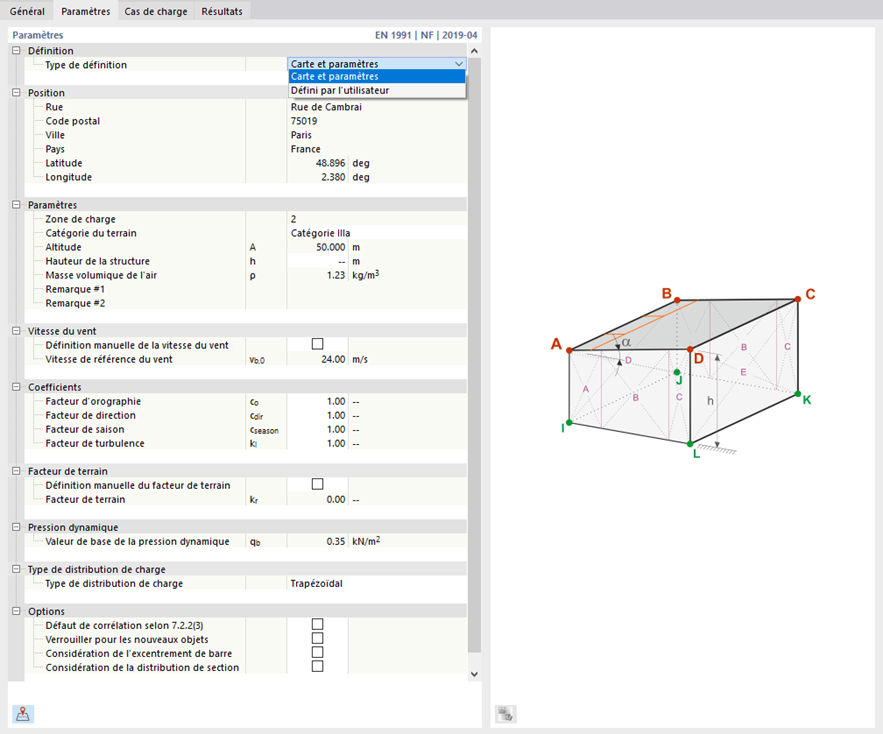The height and width of the screenshot is (734, 883).
Task: Click the building diagram preview image
Action: point(683,373)
